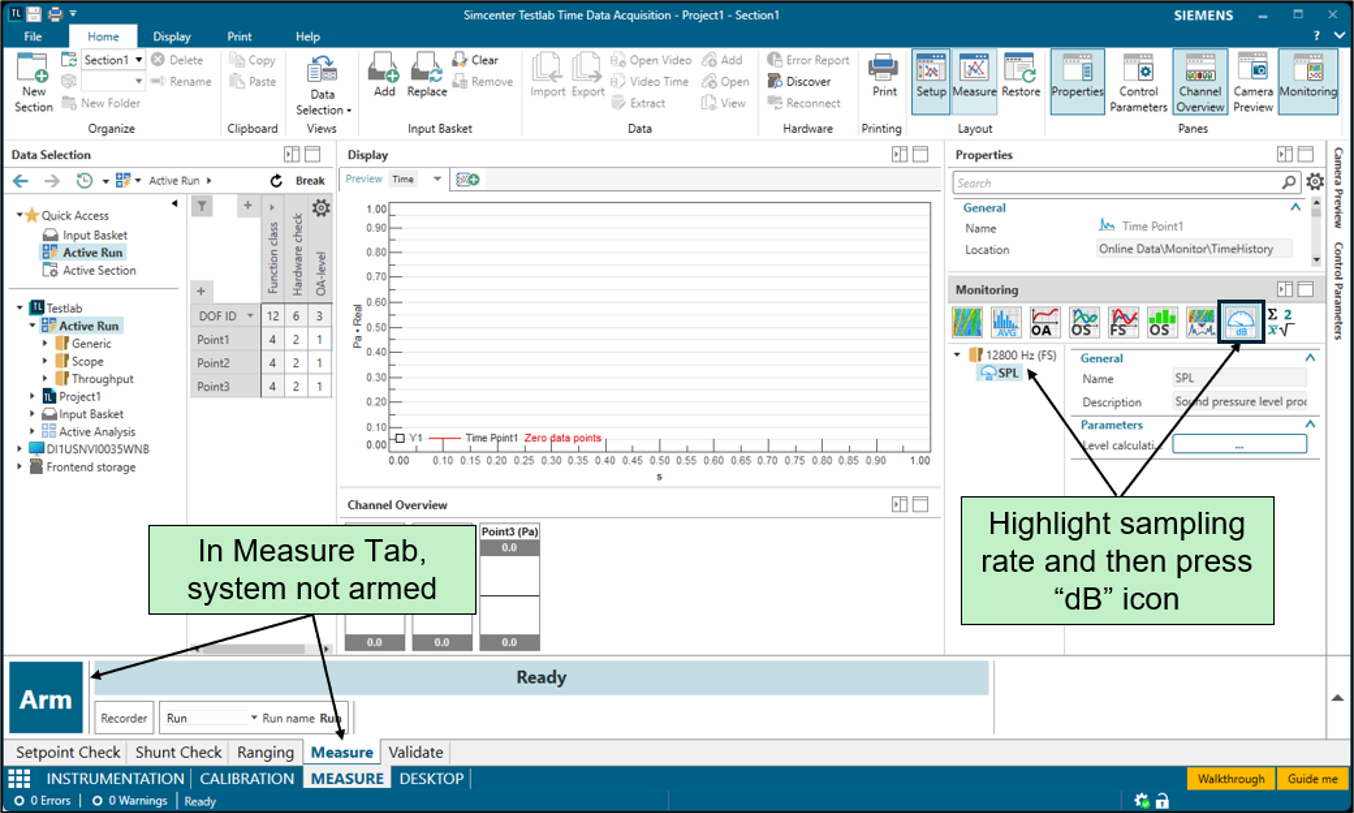
Task: Switch to the Help ribbon tab
Action: [x=308, y=36]
